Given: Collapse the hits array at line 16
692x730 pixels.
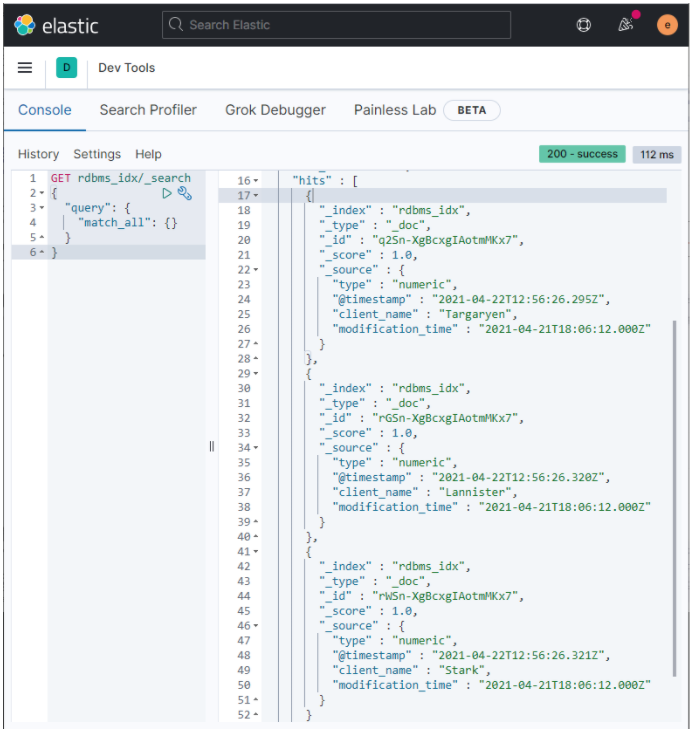Looking at the screenshot, I should [x=255, y=180].
